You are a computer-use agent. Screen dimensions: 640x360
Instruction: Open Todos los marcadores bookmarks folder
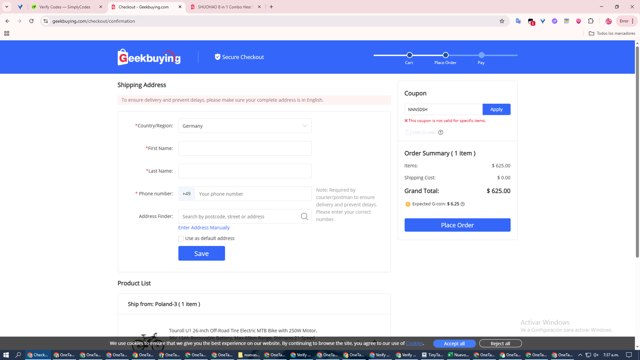612,33
